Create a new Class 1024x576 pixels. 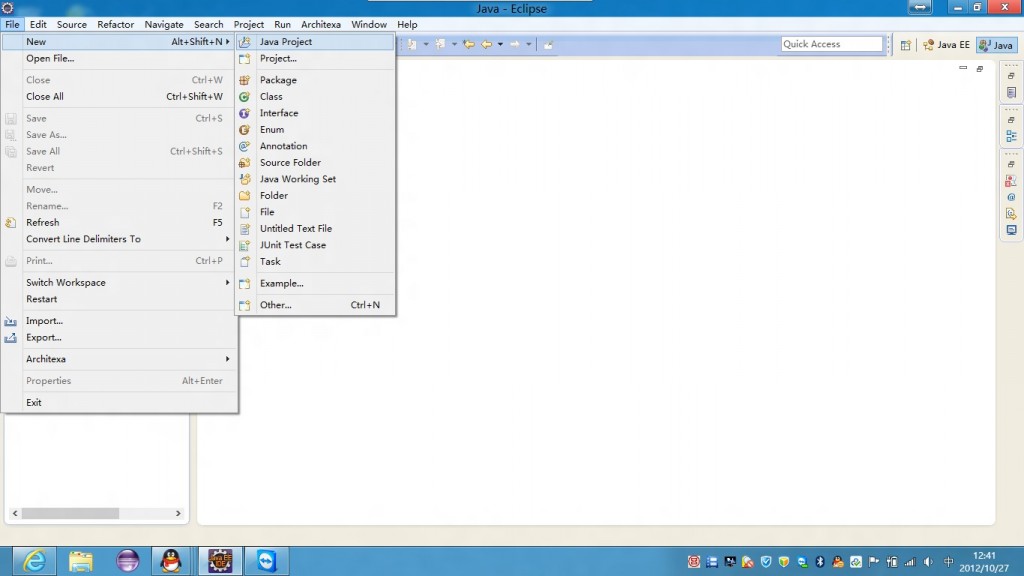click(315, 96)
